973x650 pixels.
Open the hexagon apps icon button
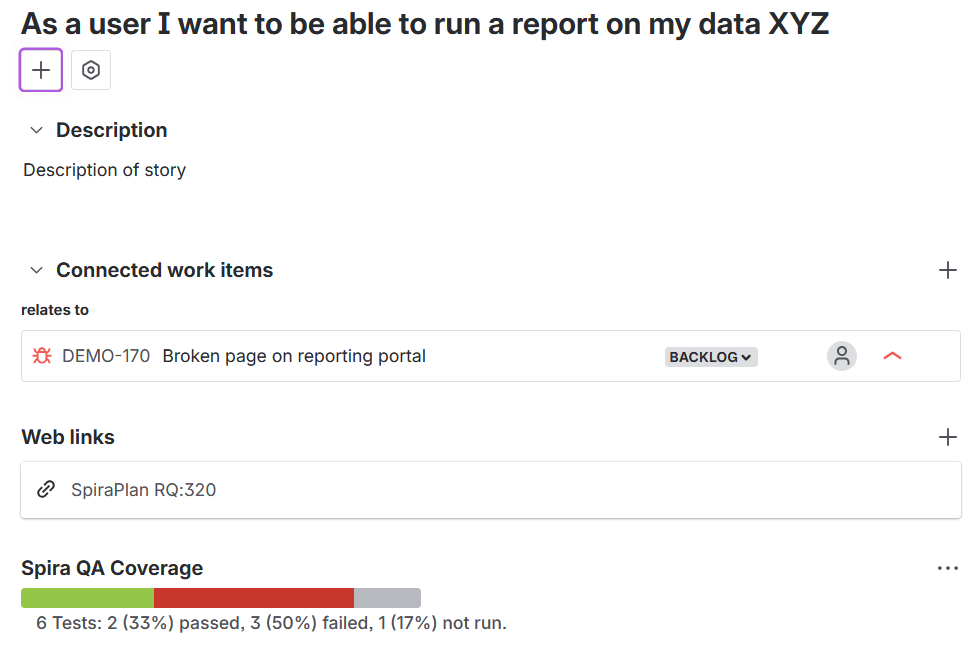tap(91, 70)
